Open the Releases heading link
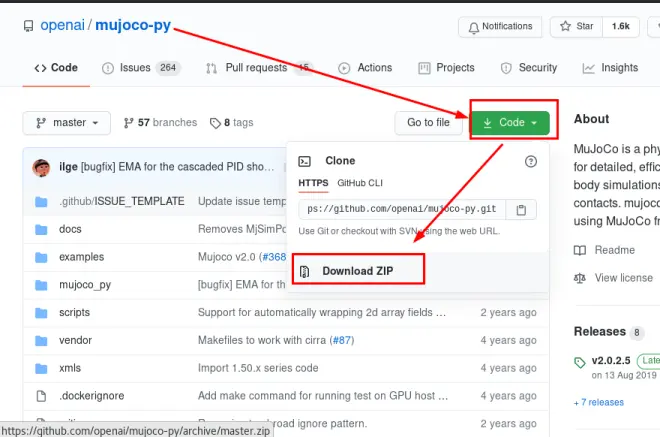This screenshot has width=660, height=437. [600, 332]
